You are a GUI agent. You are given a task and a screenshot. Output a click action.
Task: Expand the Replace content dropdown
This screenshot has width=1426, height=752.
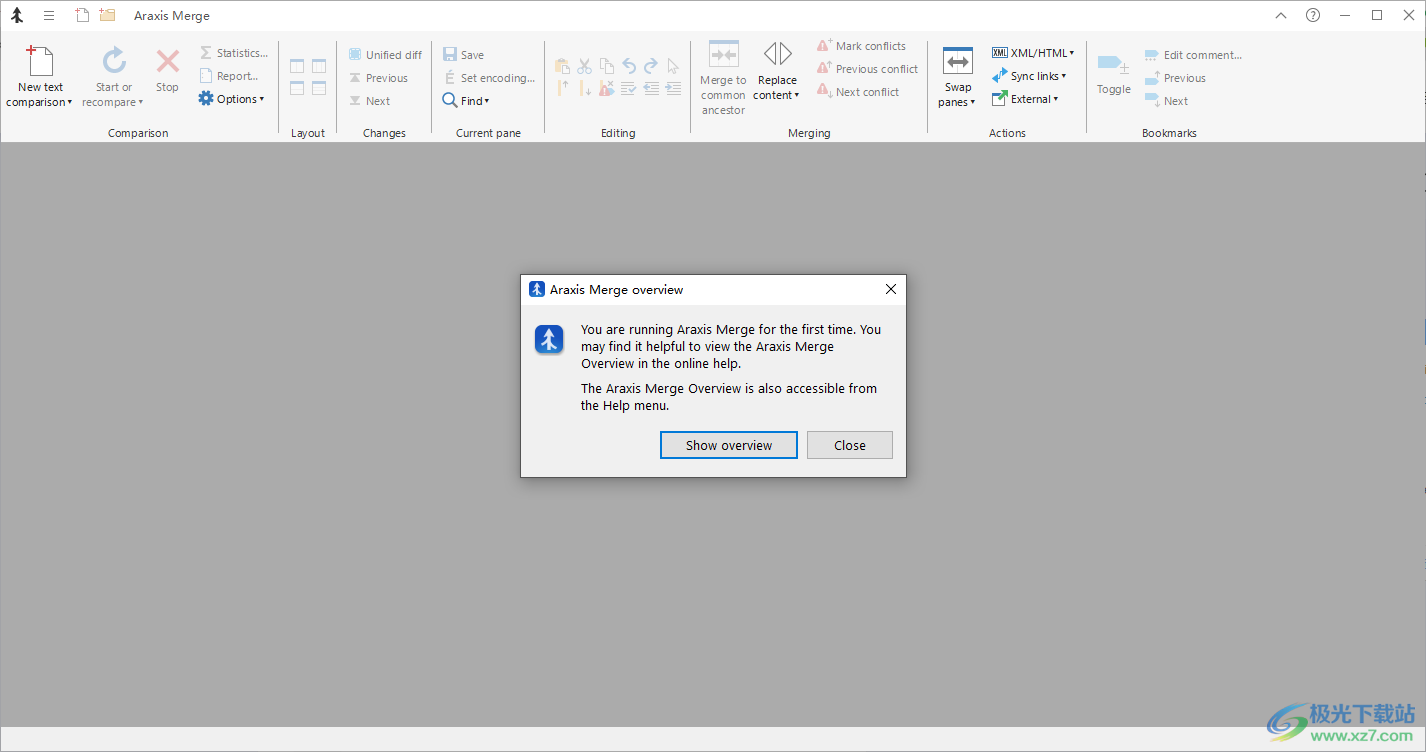(x=777, y=72)
